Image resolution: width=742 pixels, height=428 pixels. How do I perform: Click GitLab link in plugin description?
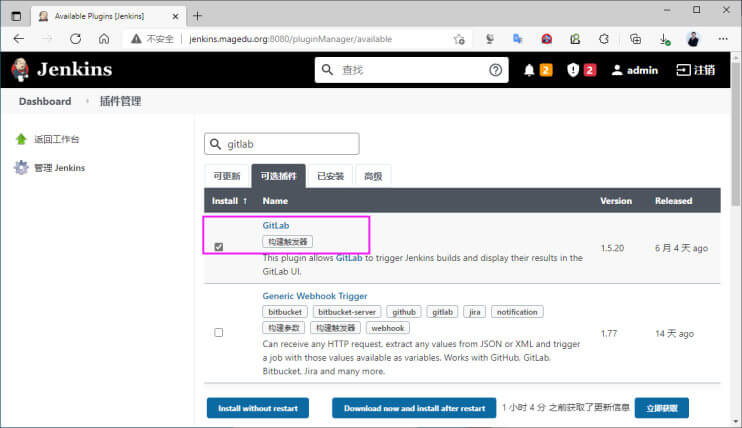(349, 258)
